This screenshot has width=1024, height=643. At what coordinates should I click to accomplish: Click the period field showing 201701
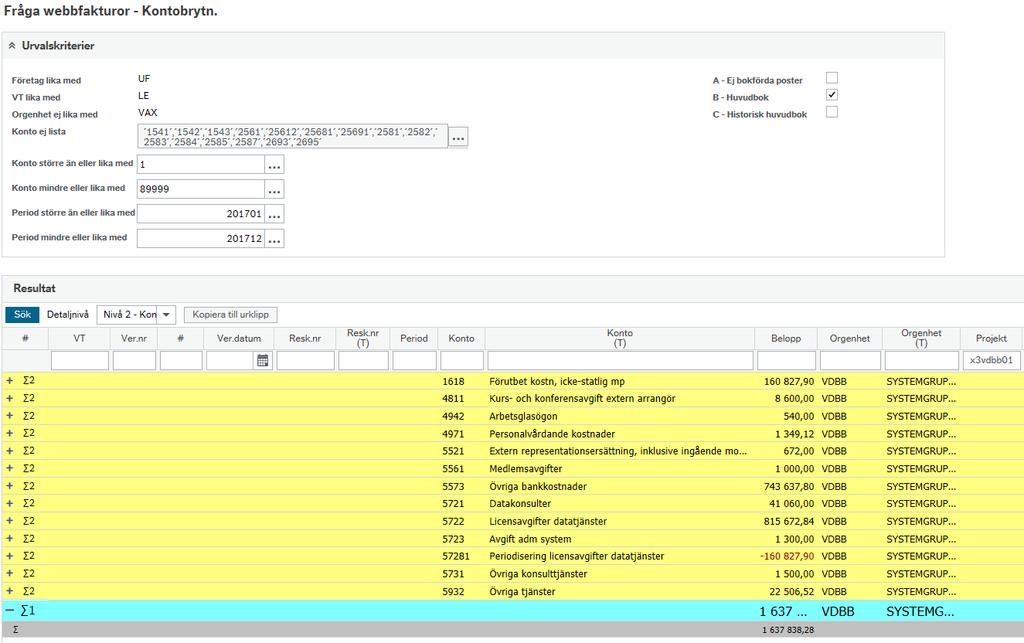click(x=200, y=214)
